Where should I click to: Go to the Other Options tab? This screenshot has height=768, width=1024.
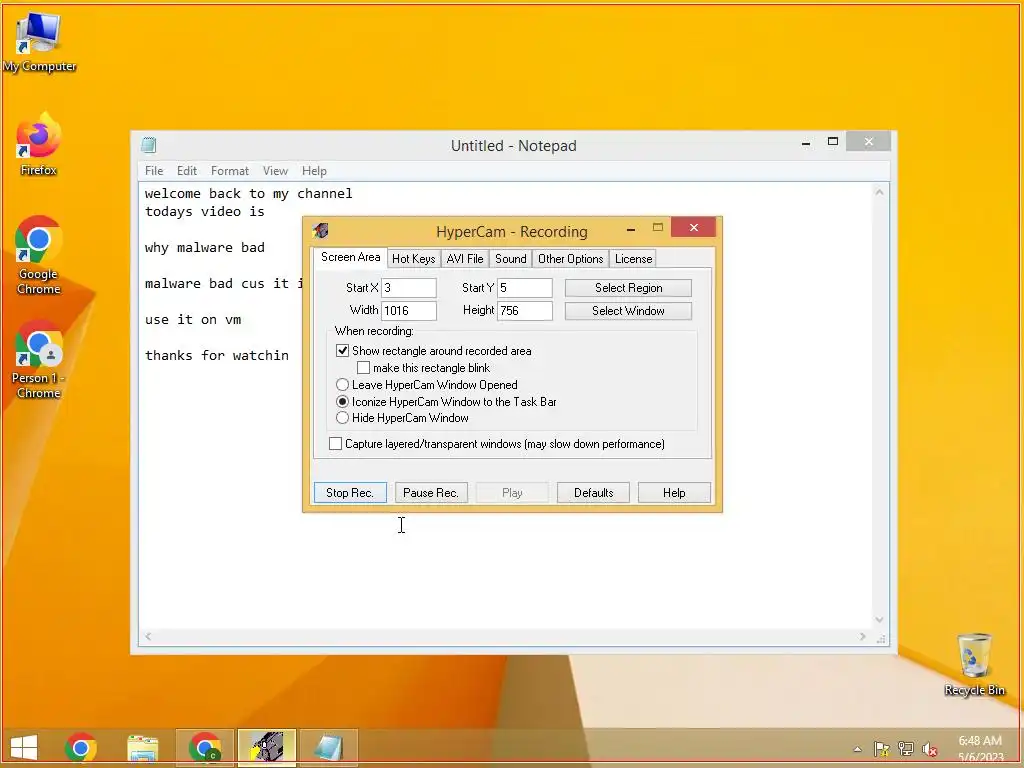pyautogui.click(x=571, y=259)
